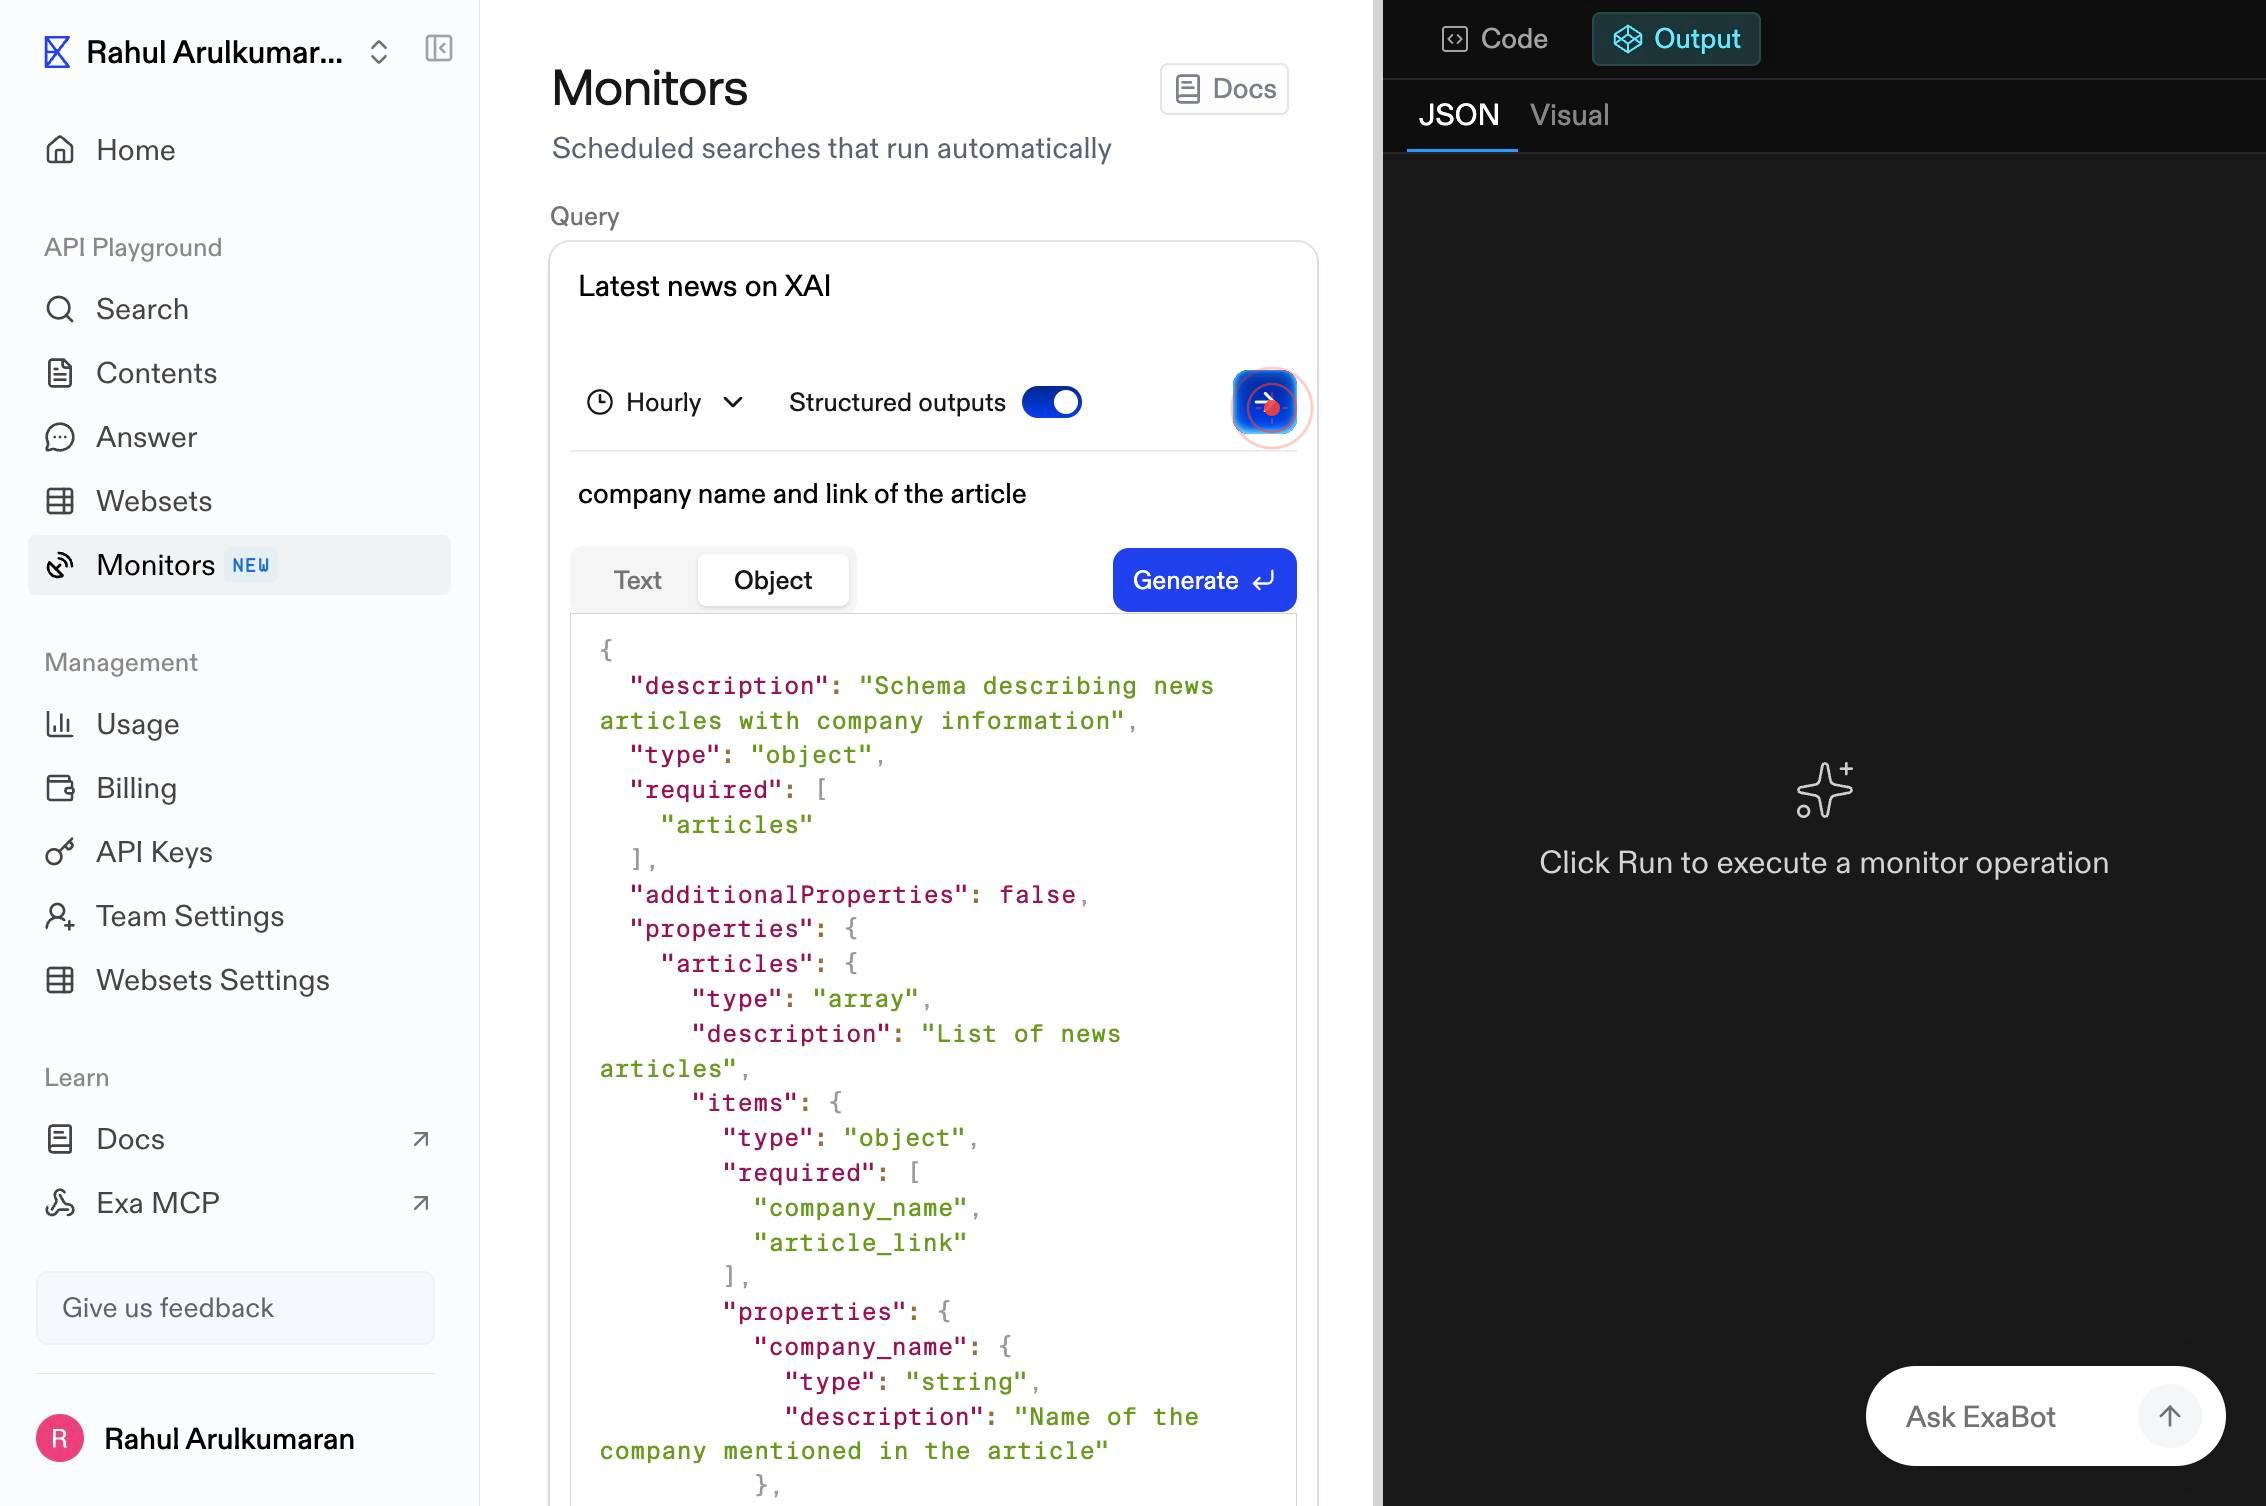Open the team switcher chevrons

tap(378, 52)
